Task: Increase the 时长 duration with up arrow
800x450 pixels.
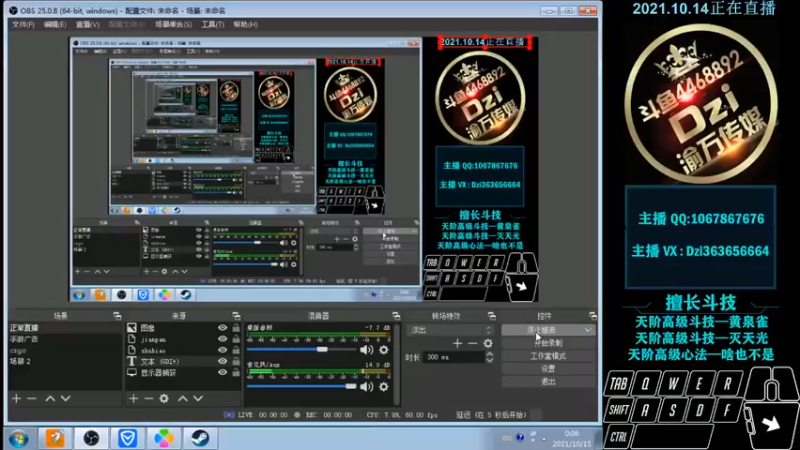Action: [489, 354]
